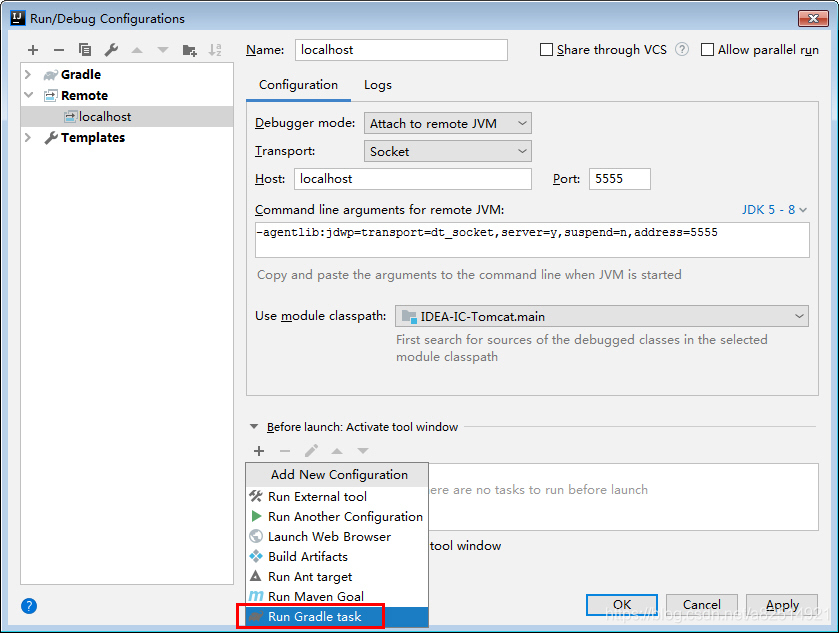Open the JDK 5 - 8 version selector
Image resolution: width=839 pixels, height=633 pixels.
point(774,210)
